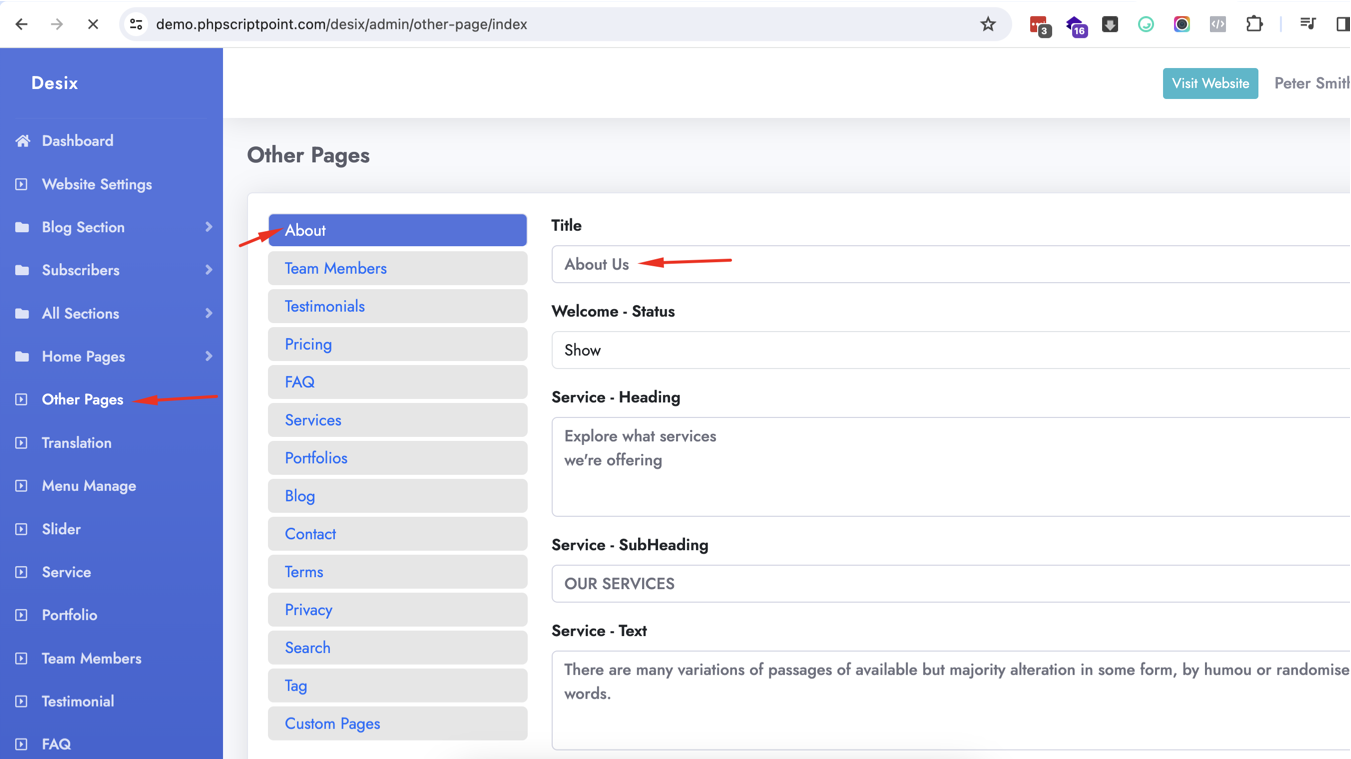The width and height of the screenshot is (1351, 759).
Task: Go to Menu Manage in sidebar
Action: click(x=89, y=486)
